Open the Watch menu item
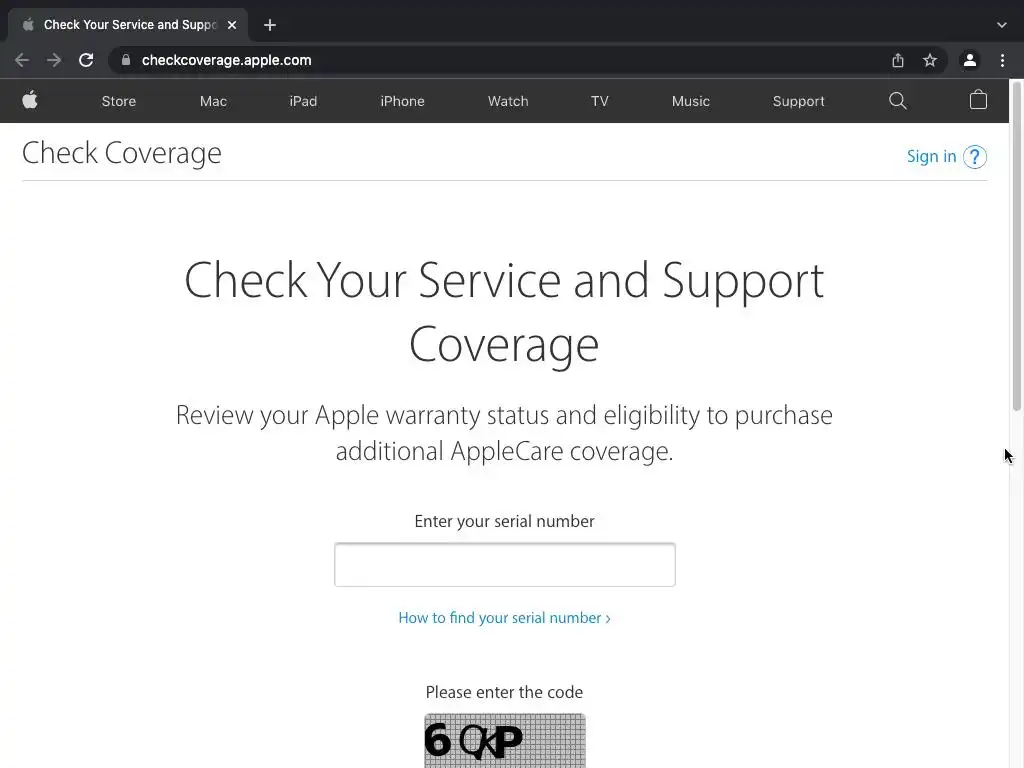 coord(508,101)
